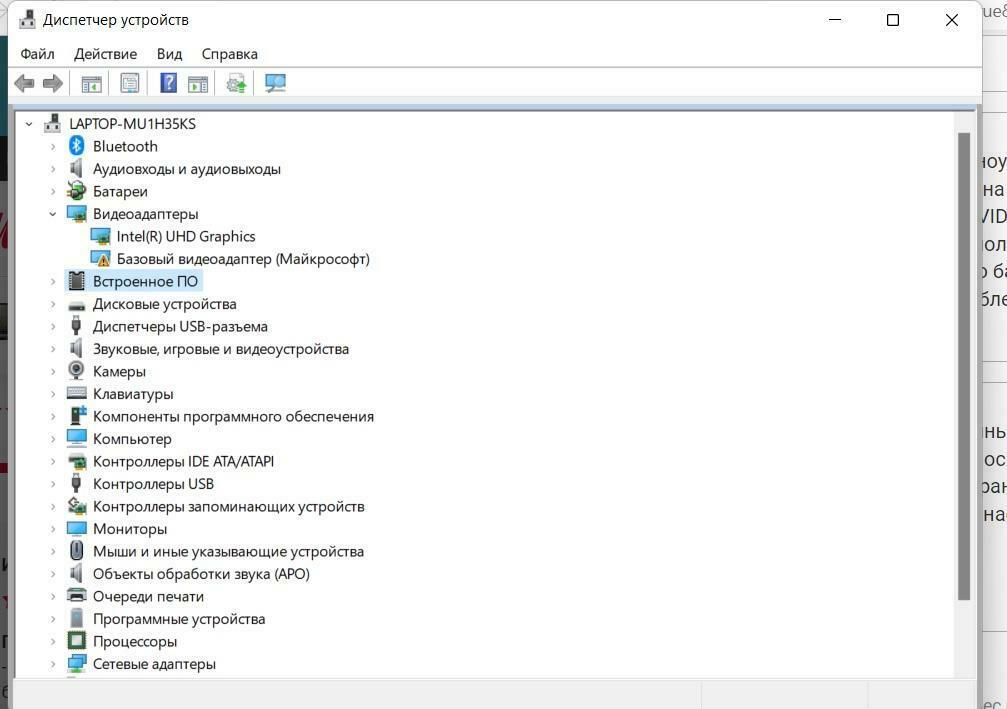Viewport: 1007px width, 709px height.
Task: Scan for hardware changes via the monitor icon
Action: point(276,83)
